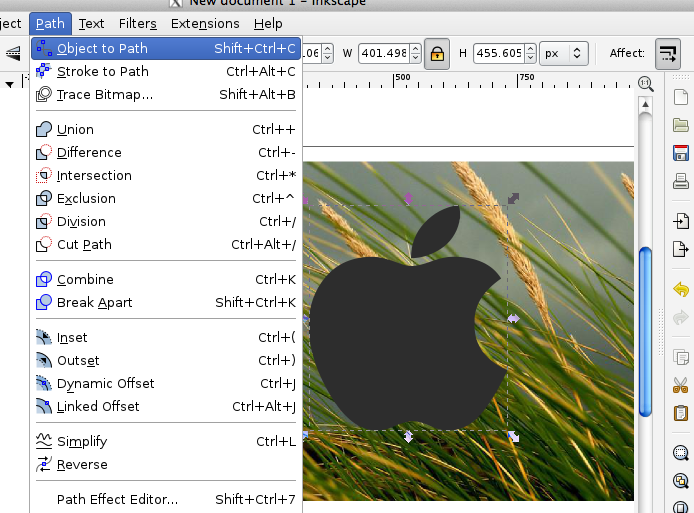Viewport: 694px width, 513px height.
Task: Open an existing document icon
Action: [681, 125]
